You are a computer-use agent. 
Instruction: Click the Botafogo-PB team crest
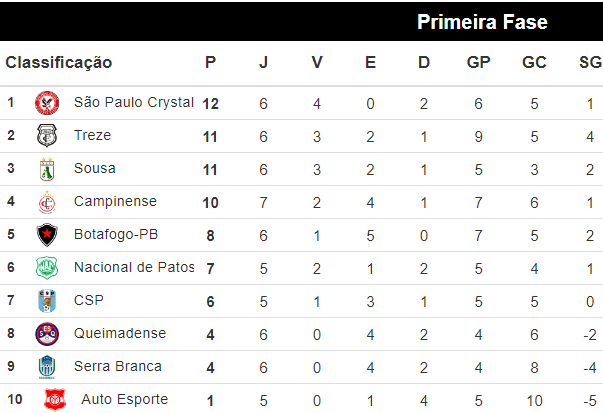click(x=47, y=235)
